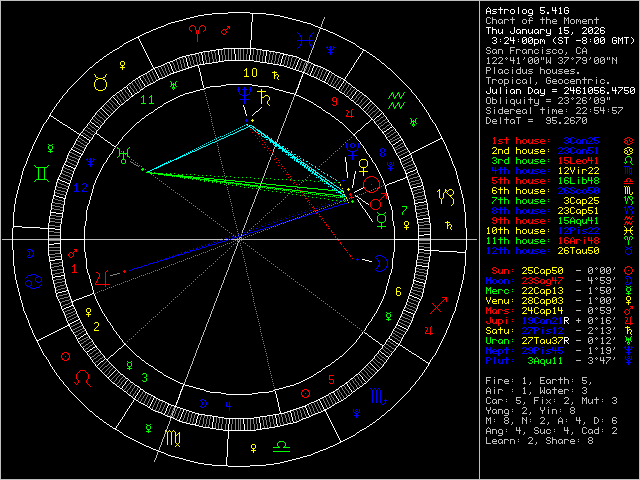Select the 'Tropical, Geocentric.' line
The width and height of the screenshot is (640, 480).
tap(548, 81)
